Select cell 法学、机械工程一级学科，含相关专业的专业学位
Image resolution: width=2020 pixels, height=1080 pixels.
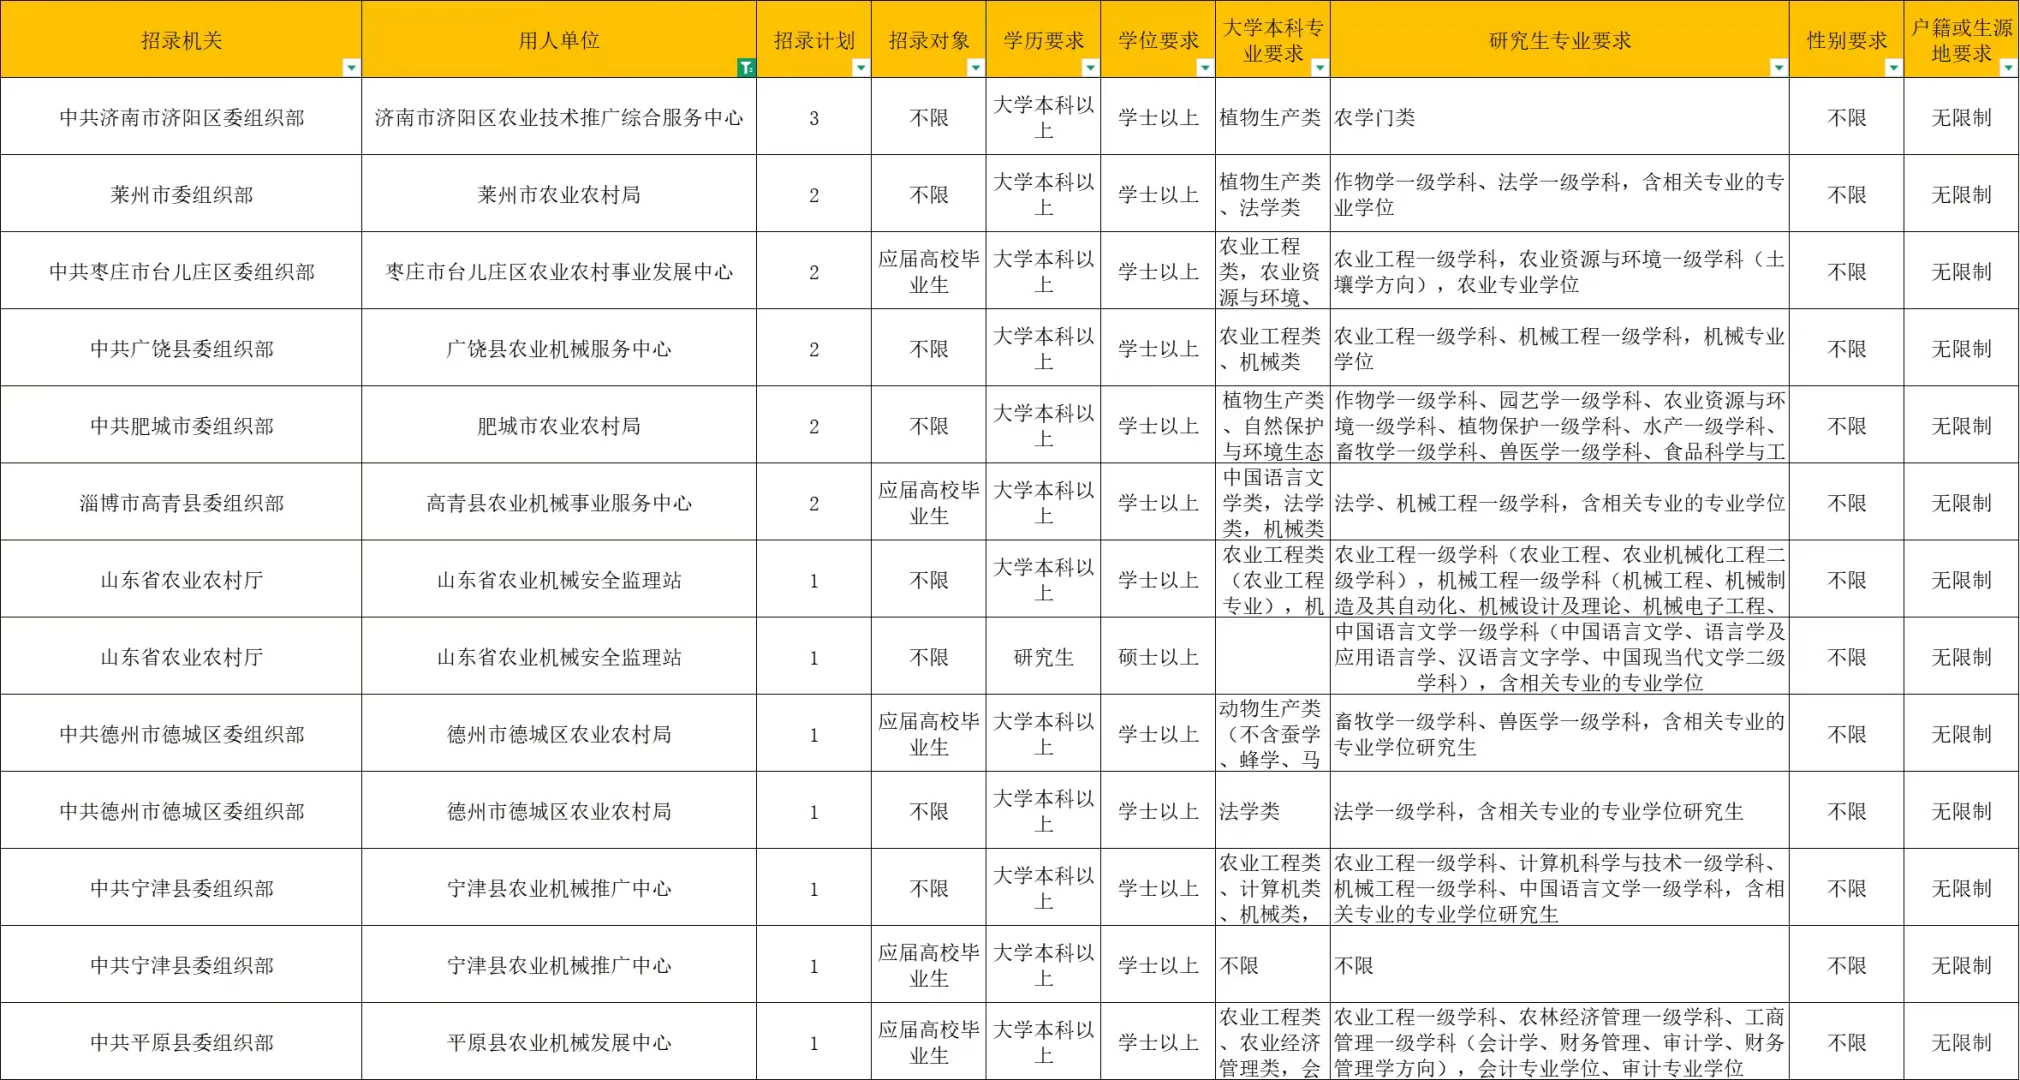(1560, 502)
